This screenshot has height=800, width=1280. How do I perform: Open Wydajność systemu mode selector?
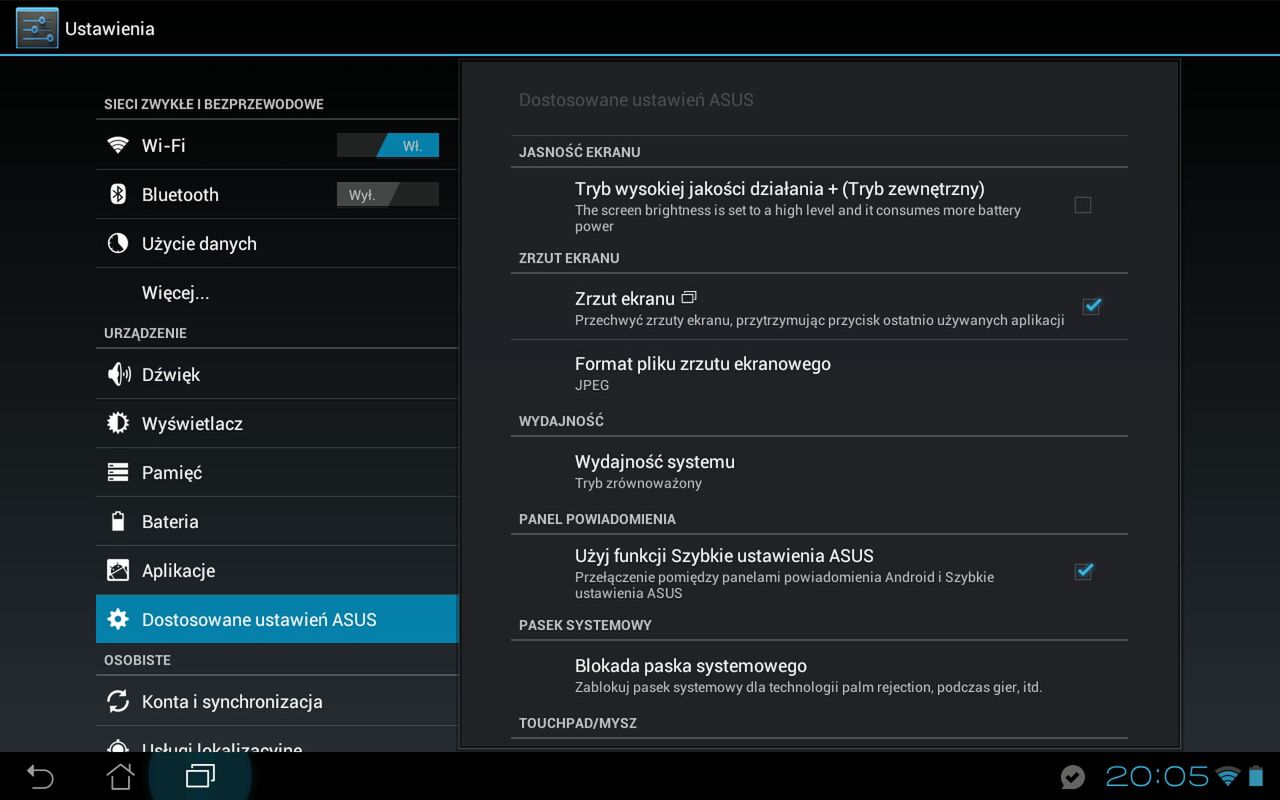[x=655, y=470]
